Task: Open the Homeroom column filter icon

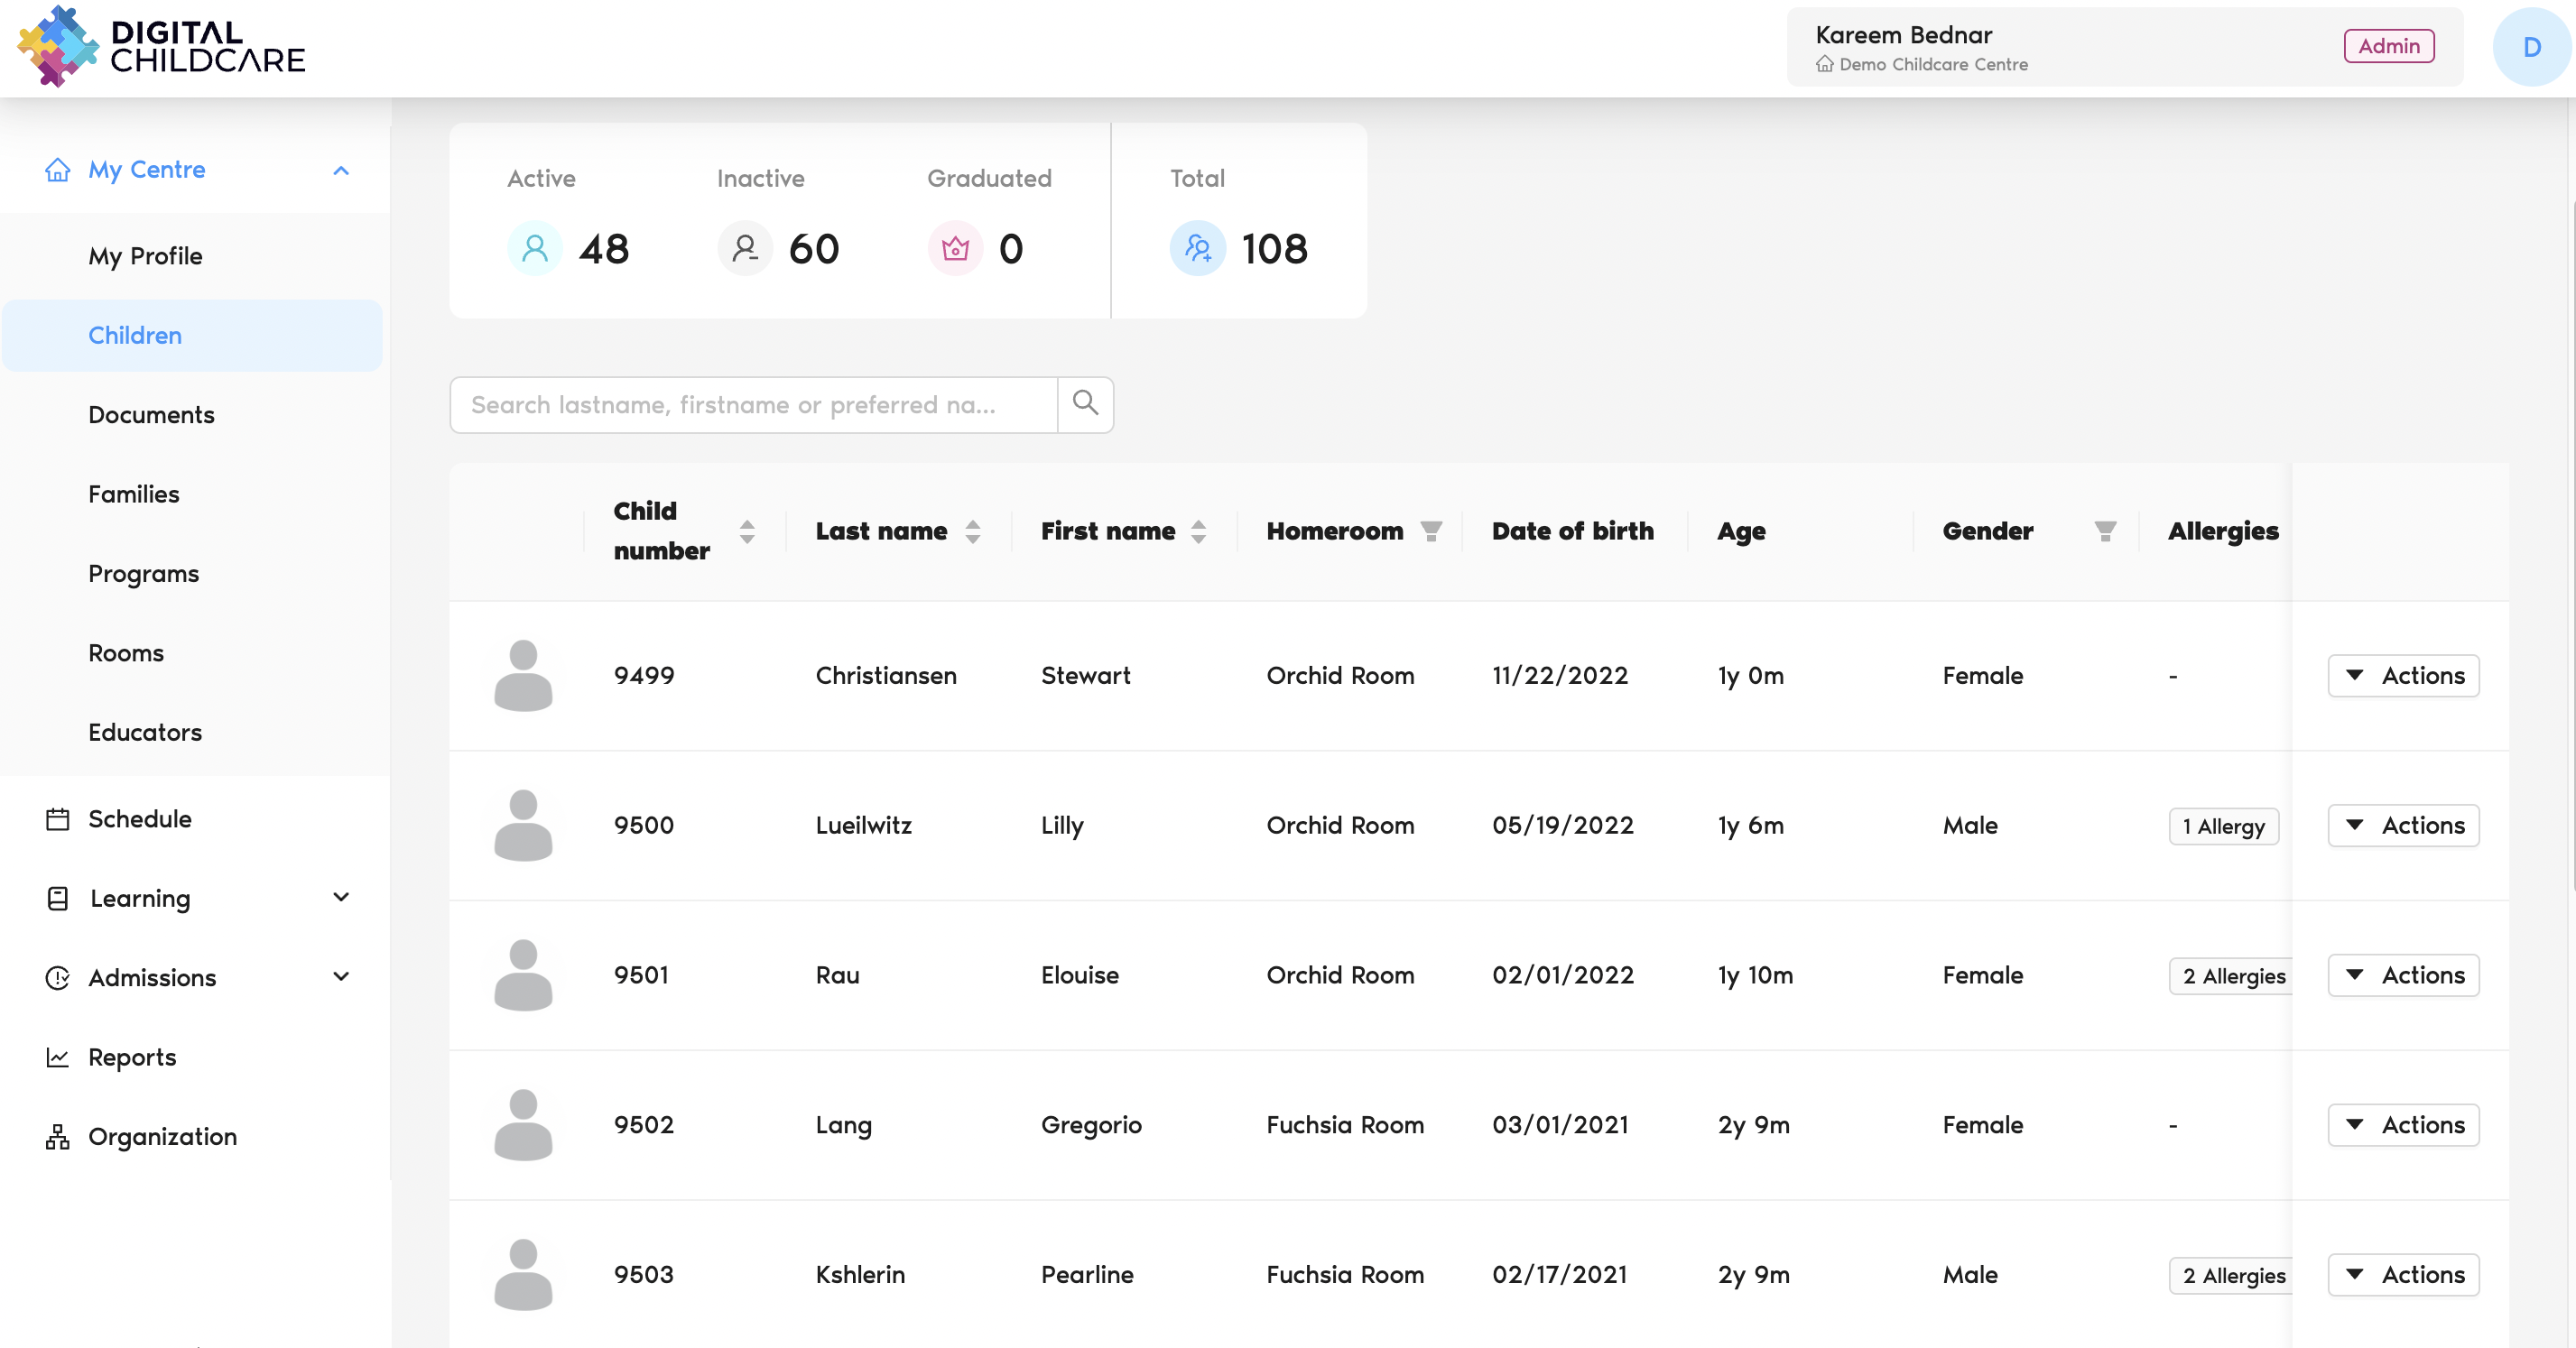Action: point(1431,531)
